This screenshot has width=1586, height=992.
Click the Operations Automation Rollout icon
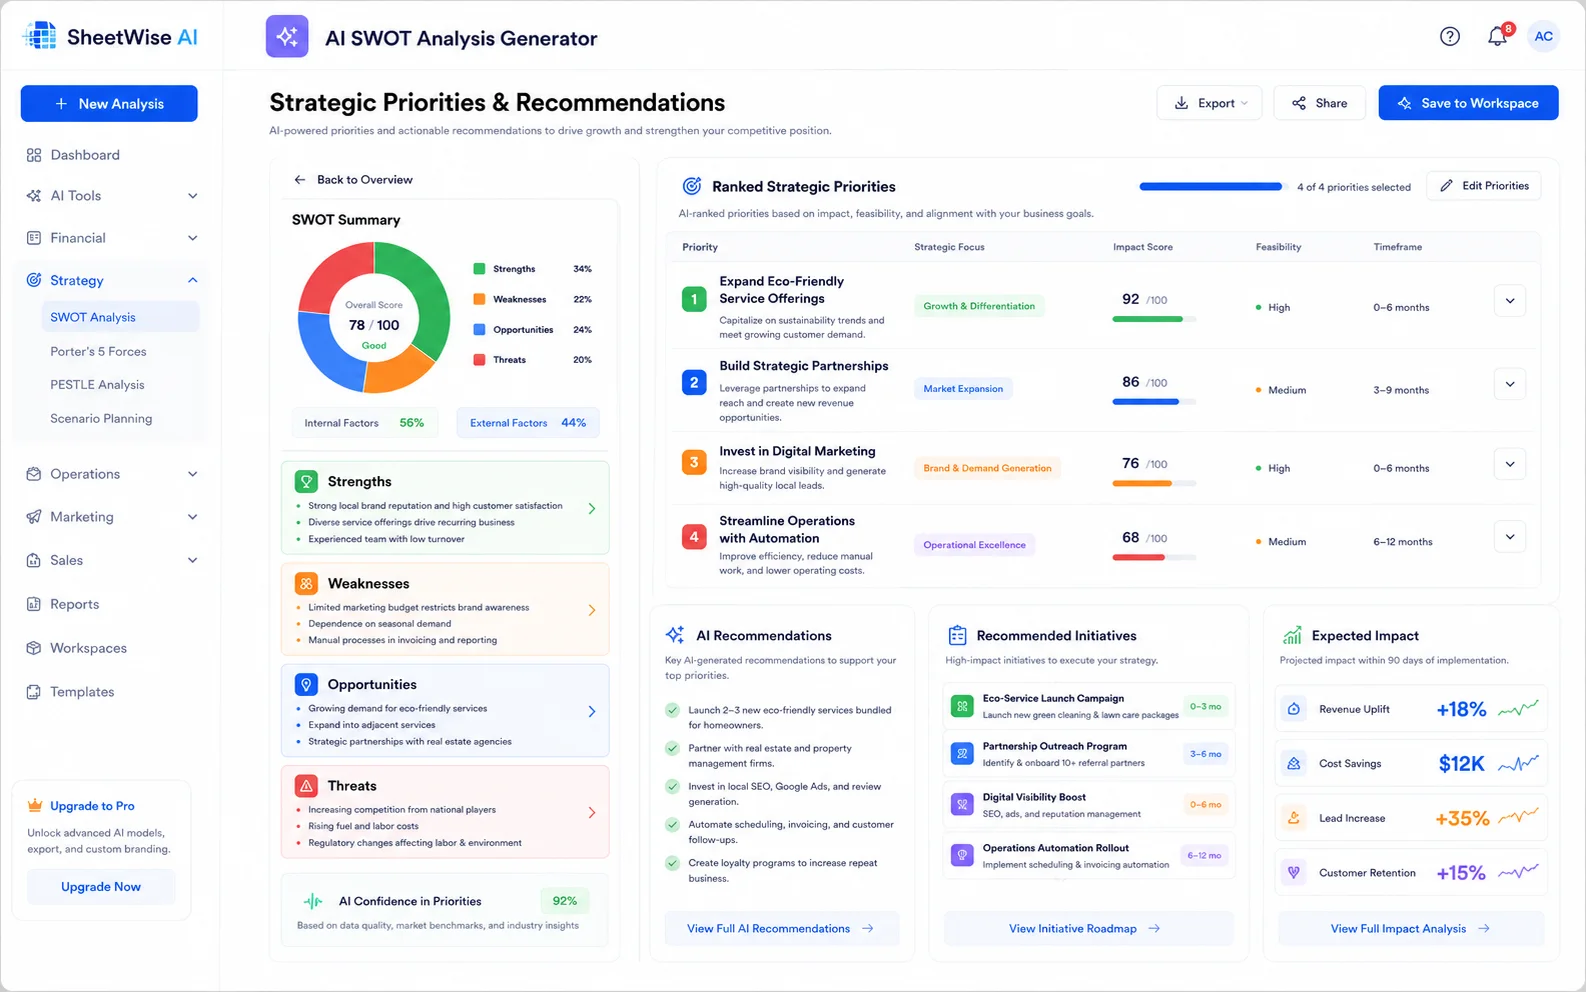(962, 855)
